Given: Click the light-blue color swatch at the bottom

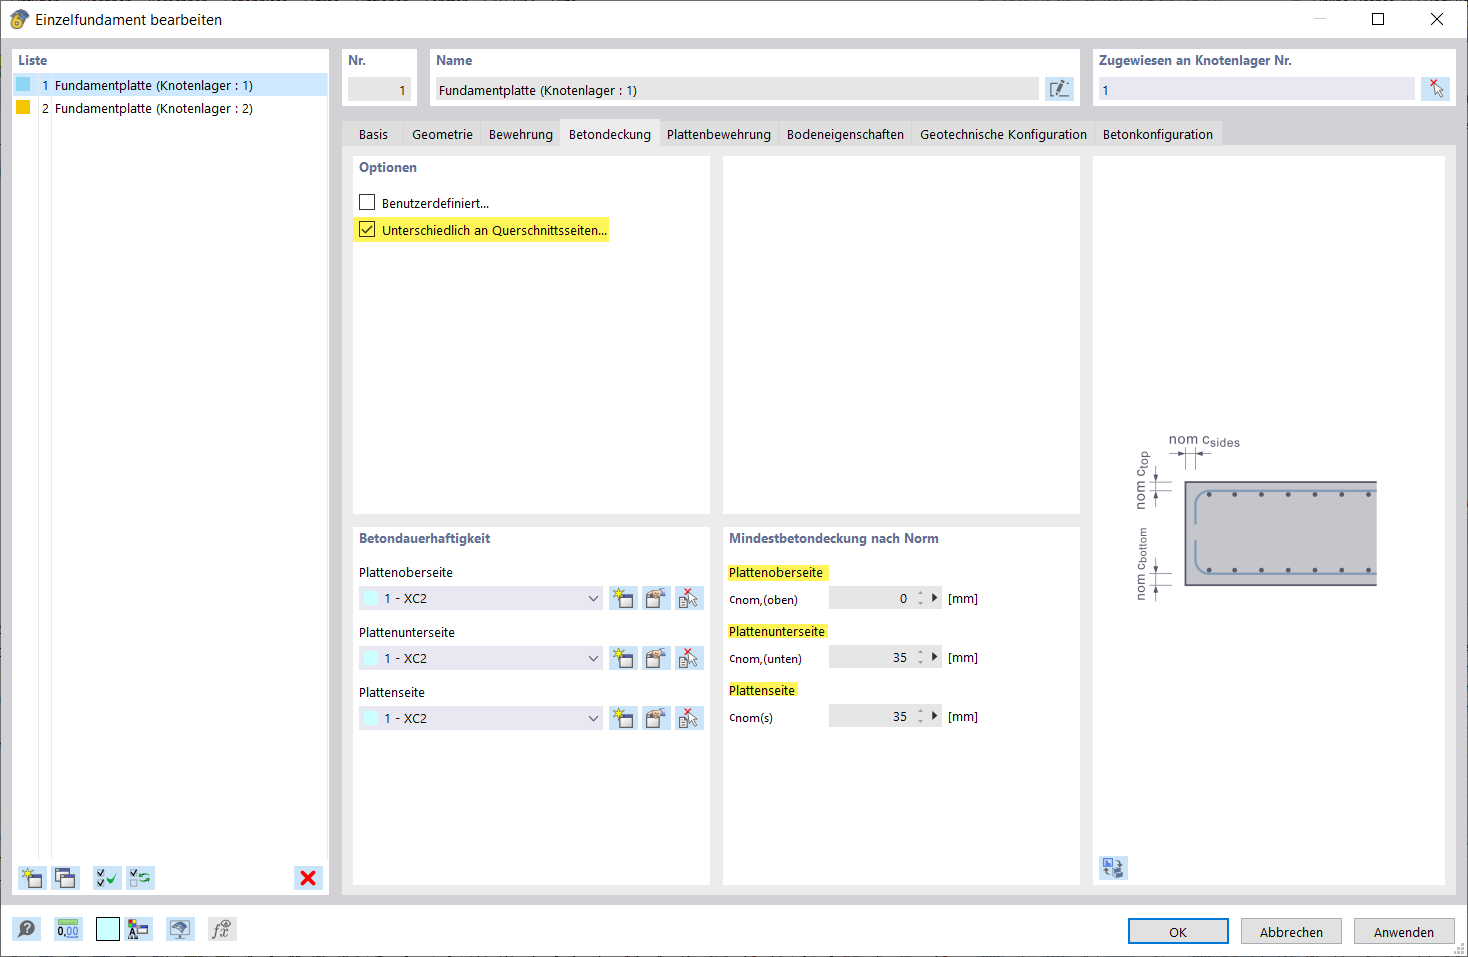Looking at the screenshot, I should pos(108,929).
